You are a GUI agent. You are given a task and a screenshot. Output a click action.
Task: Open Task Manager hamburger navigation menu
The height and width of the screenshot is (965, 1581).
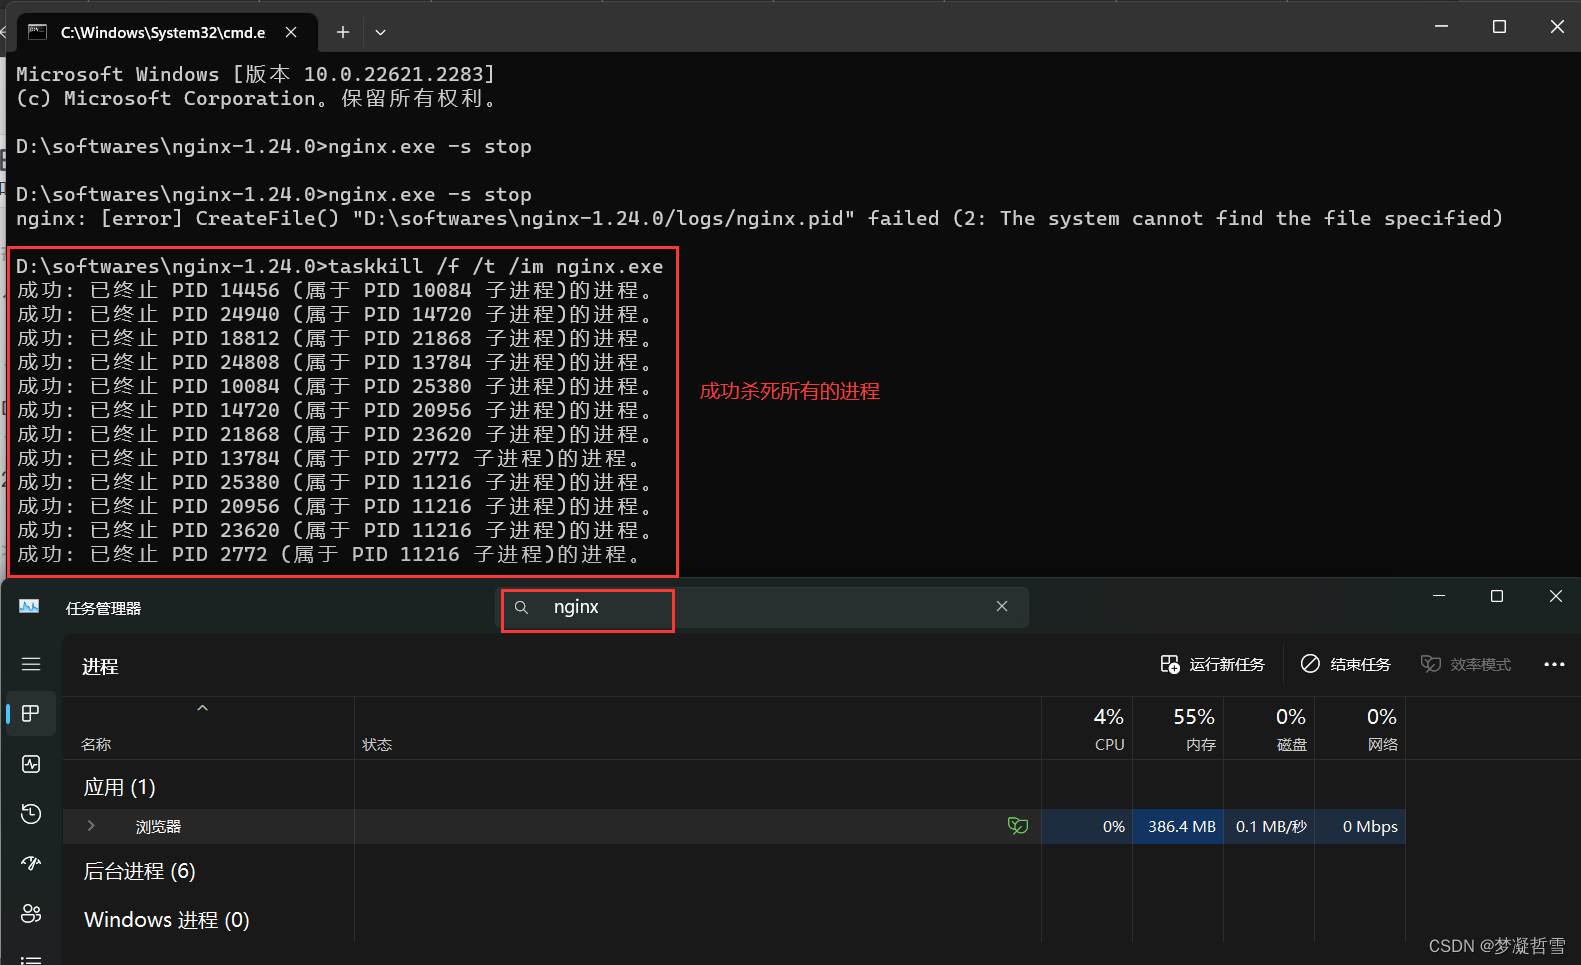pyautogui.click(x=31, y=664)
